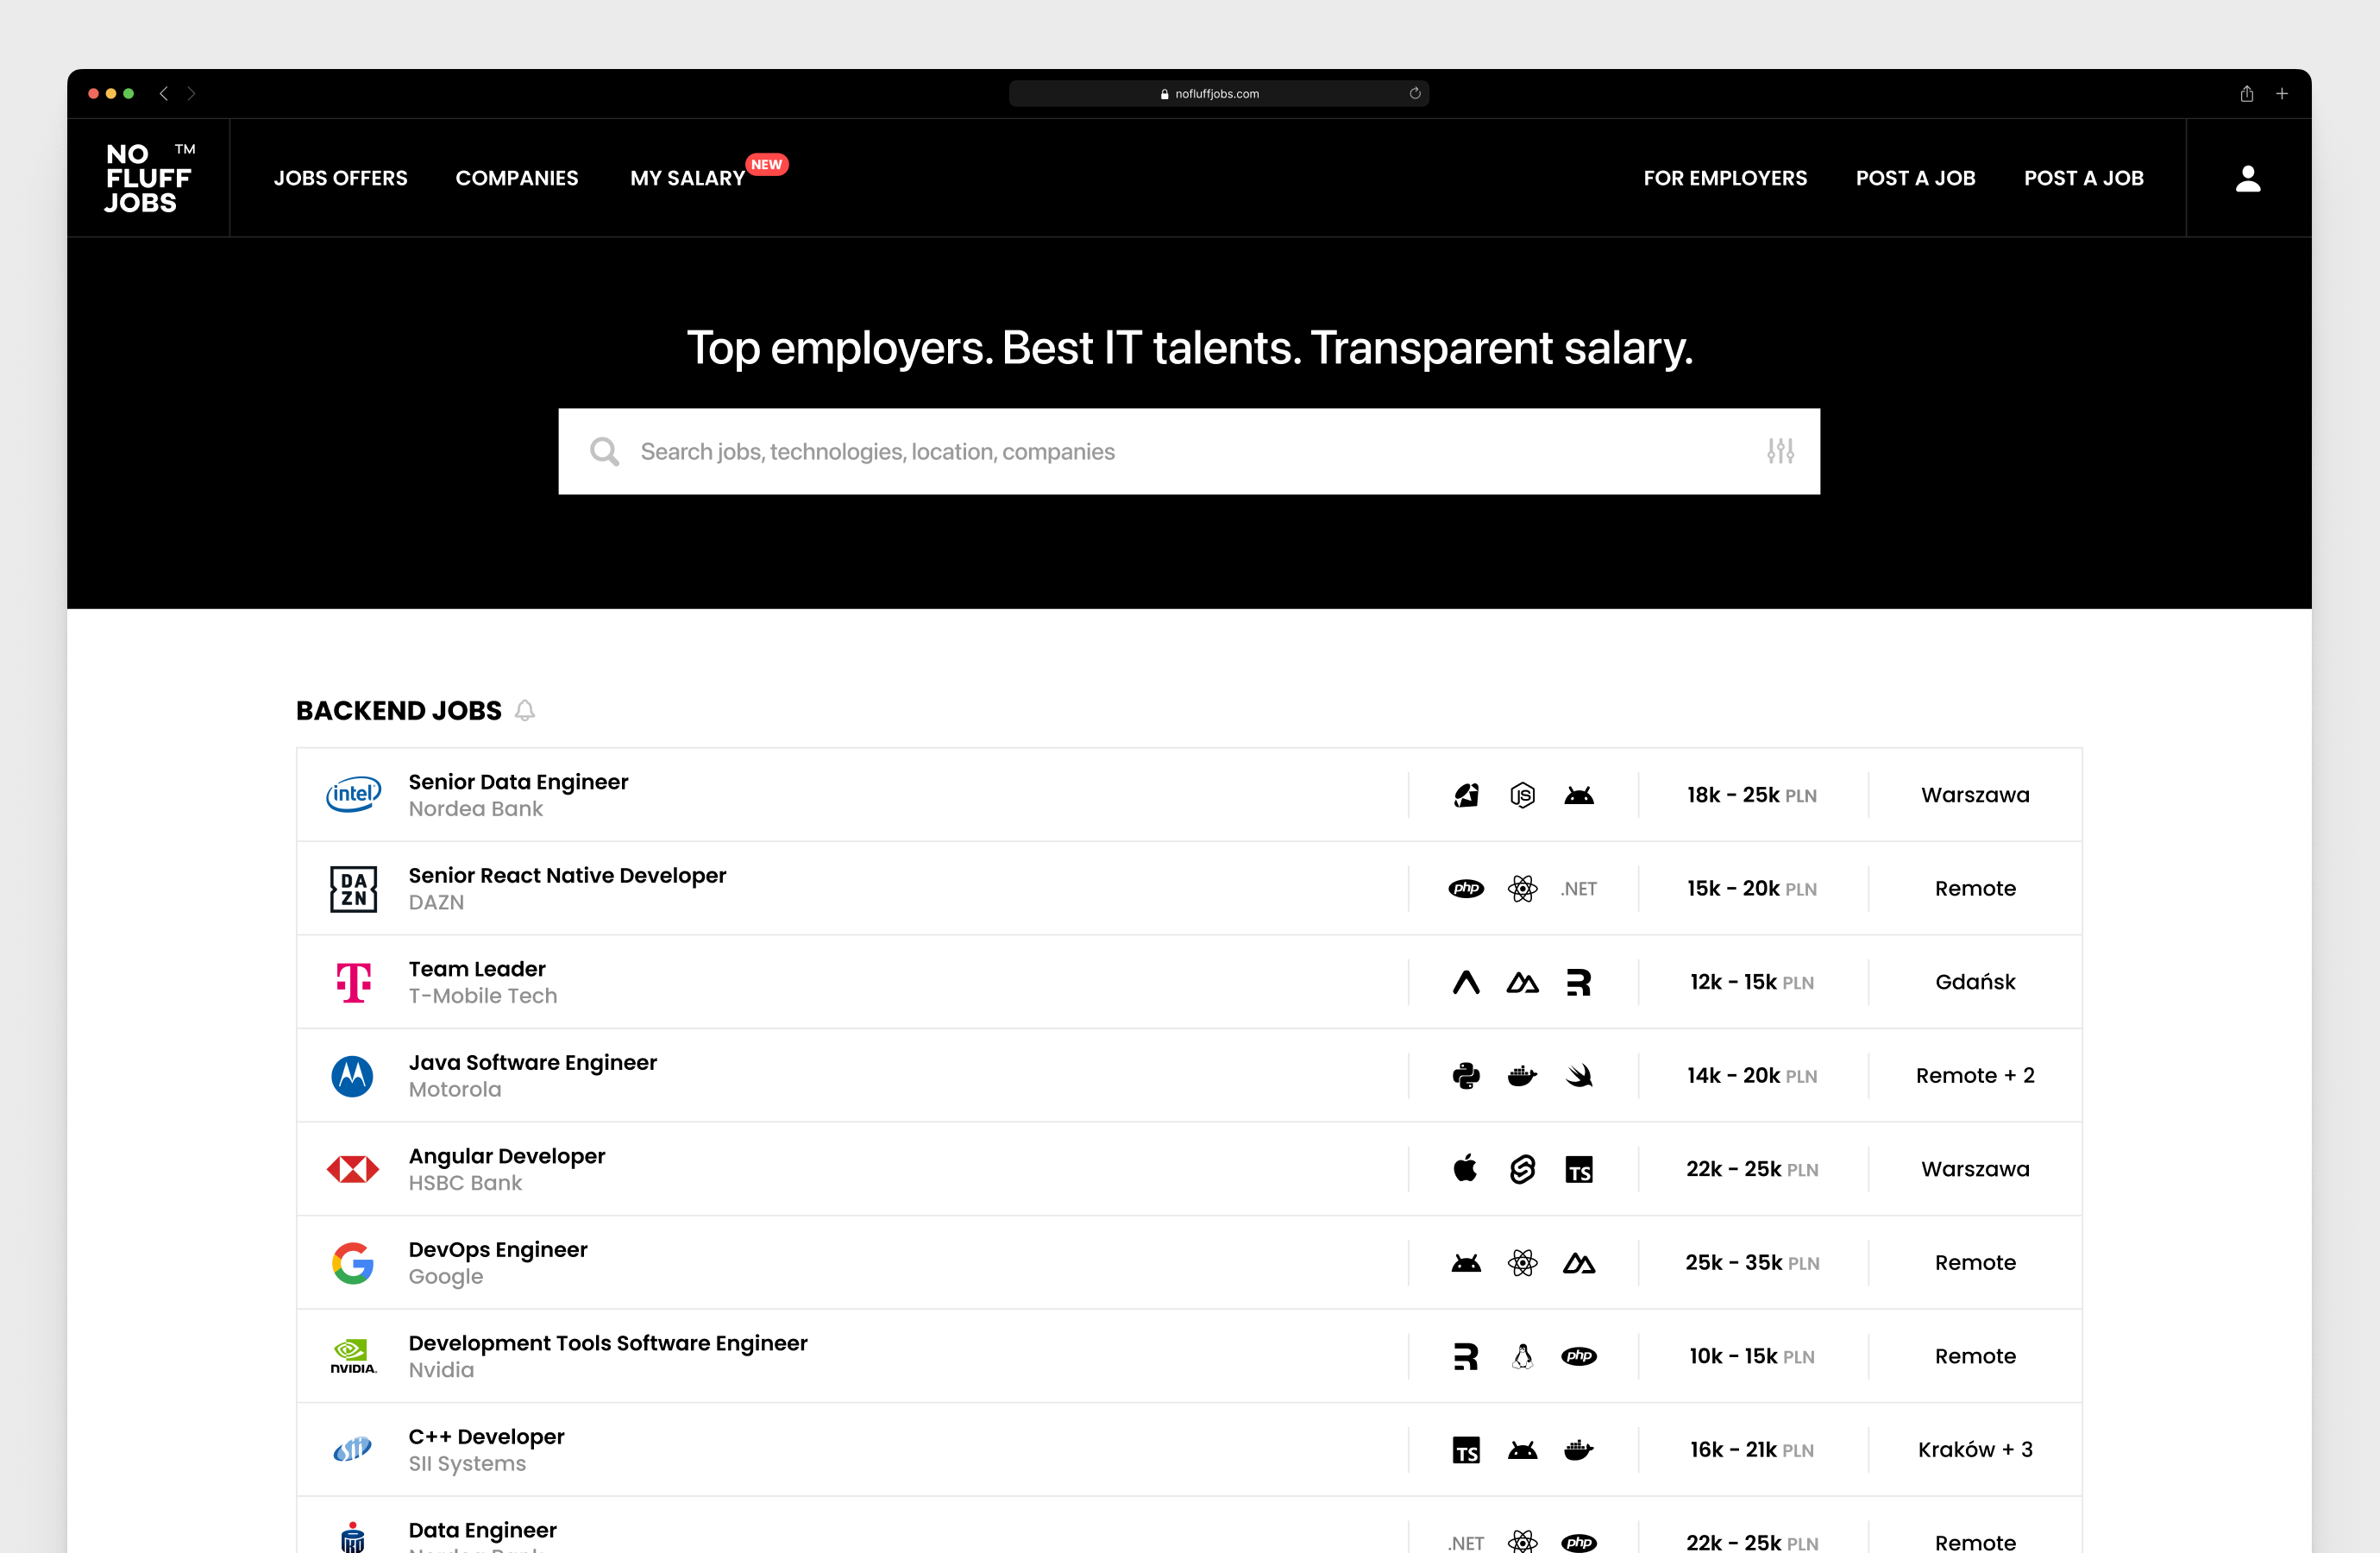Click the React icon on DAZN job row
2380x1553 pixels.
point(1522,888)
